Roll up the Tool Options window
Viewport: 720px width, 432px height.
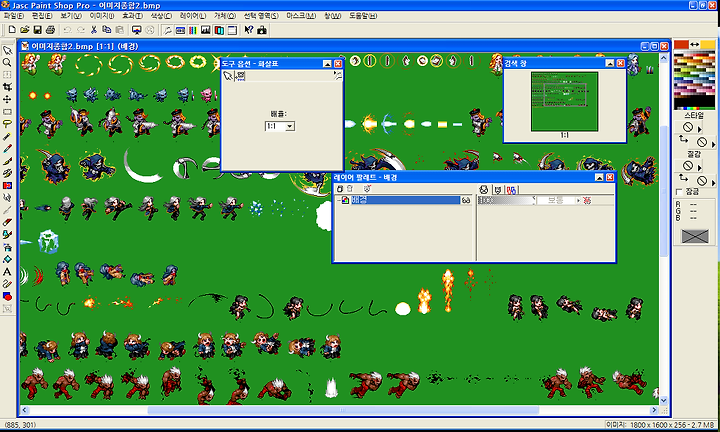click(327, 63)
